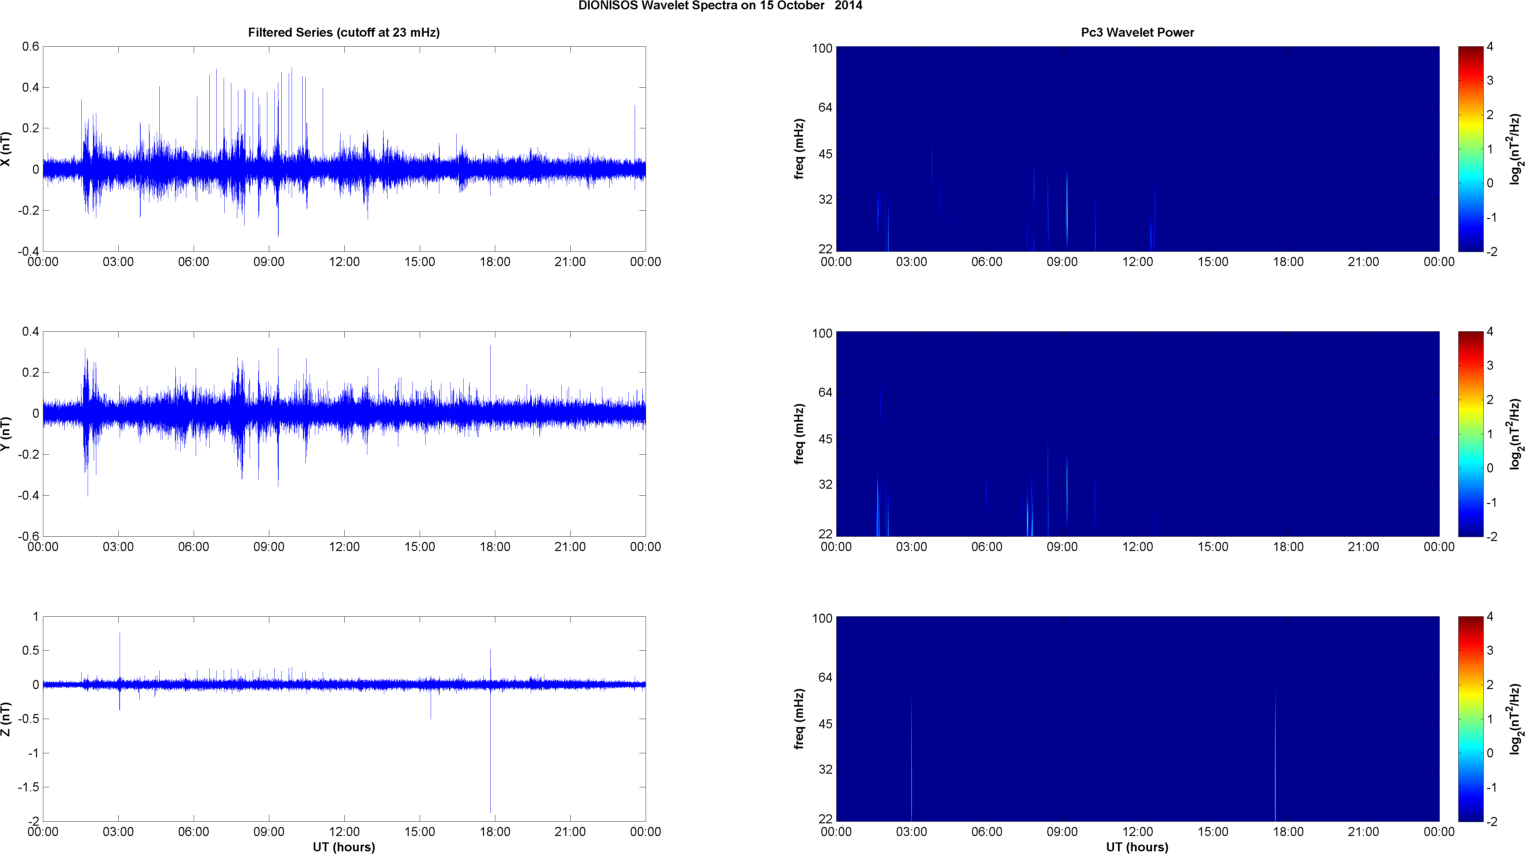Click the log2(nT²/Hz) label beside top colorbar
The width and height of the screenshot is (1525, 854).
point(1517,149)
